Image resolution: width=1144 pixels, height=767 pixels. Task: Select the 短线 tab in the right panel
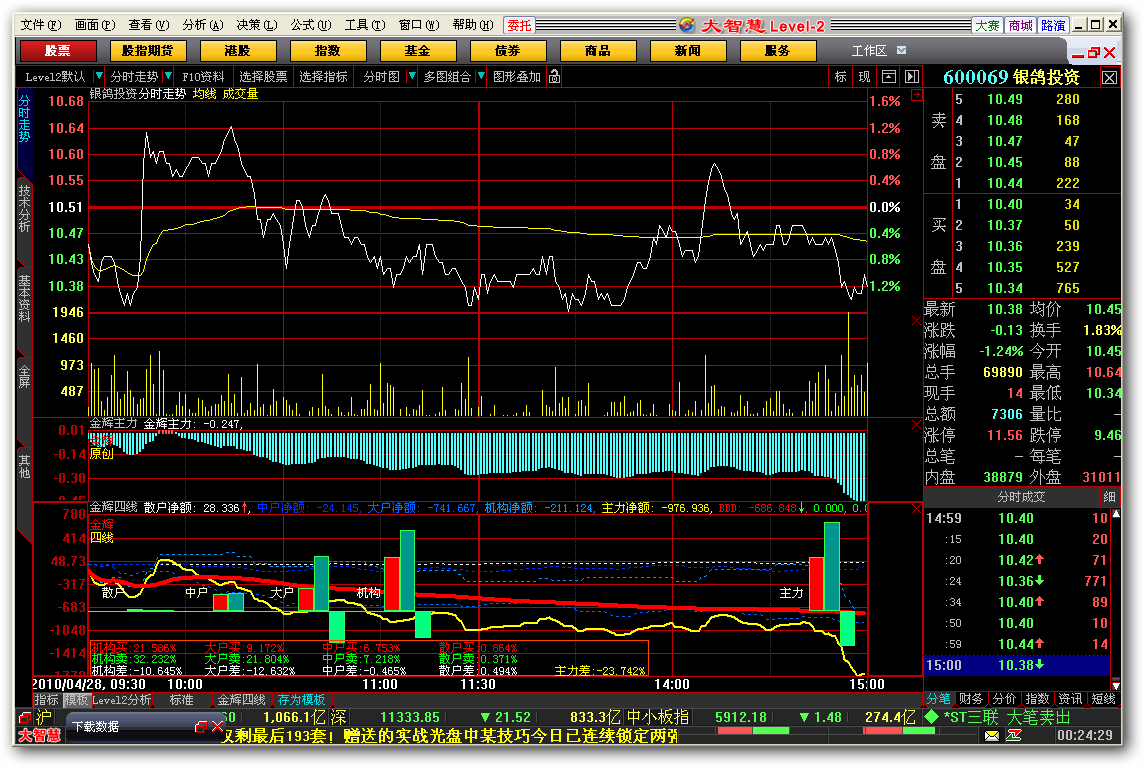pos(1103,699)
